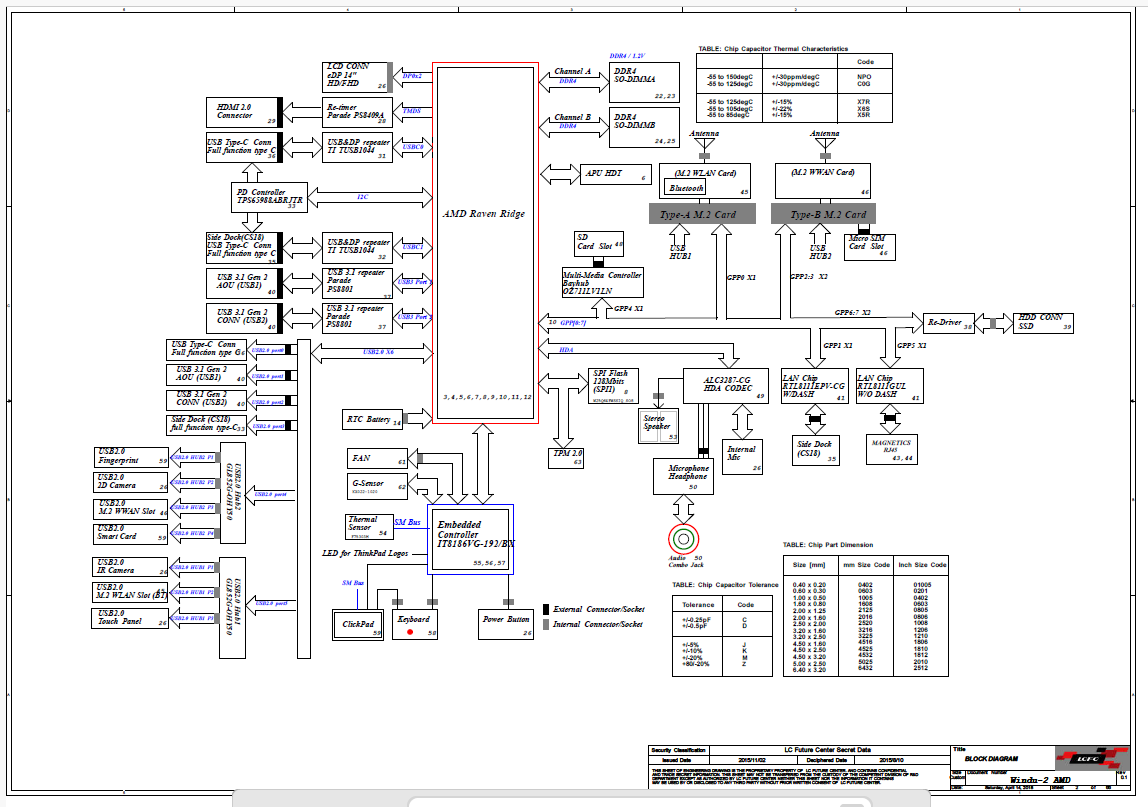
Task: Click Embedded Controller IT8186VG-192/BX block
Action: pyautogui.click(x=470, y=540)
